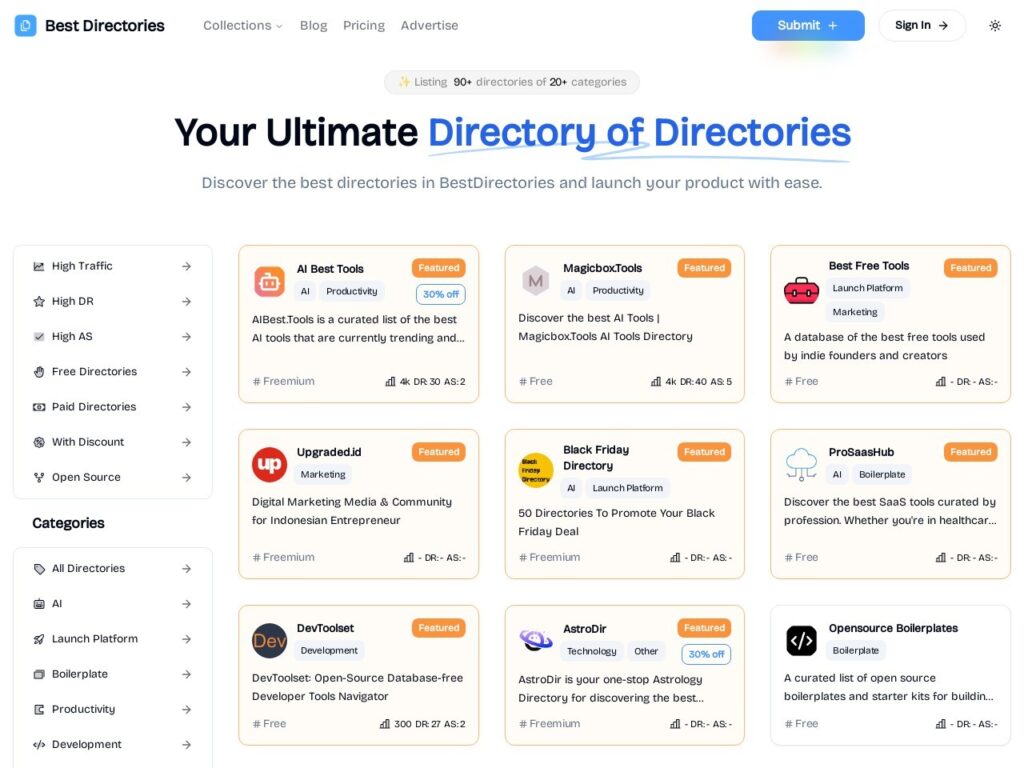This screenshot has height=768, width=1024.
Task: Click the Submit button
Action: pyautogui.click(x=808, y=25)
